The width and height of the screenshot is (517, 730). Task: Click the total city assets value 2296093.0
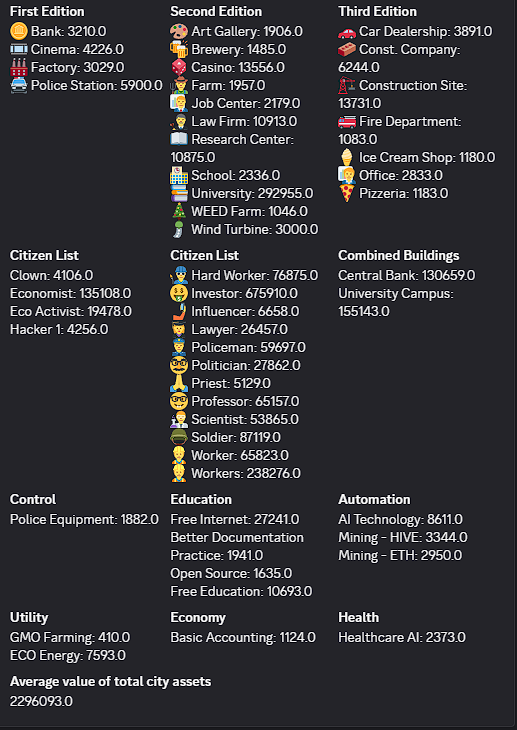41,702
